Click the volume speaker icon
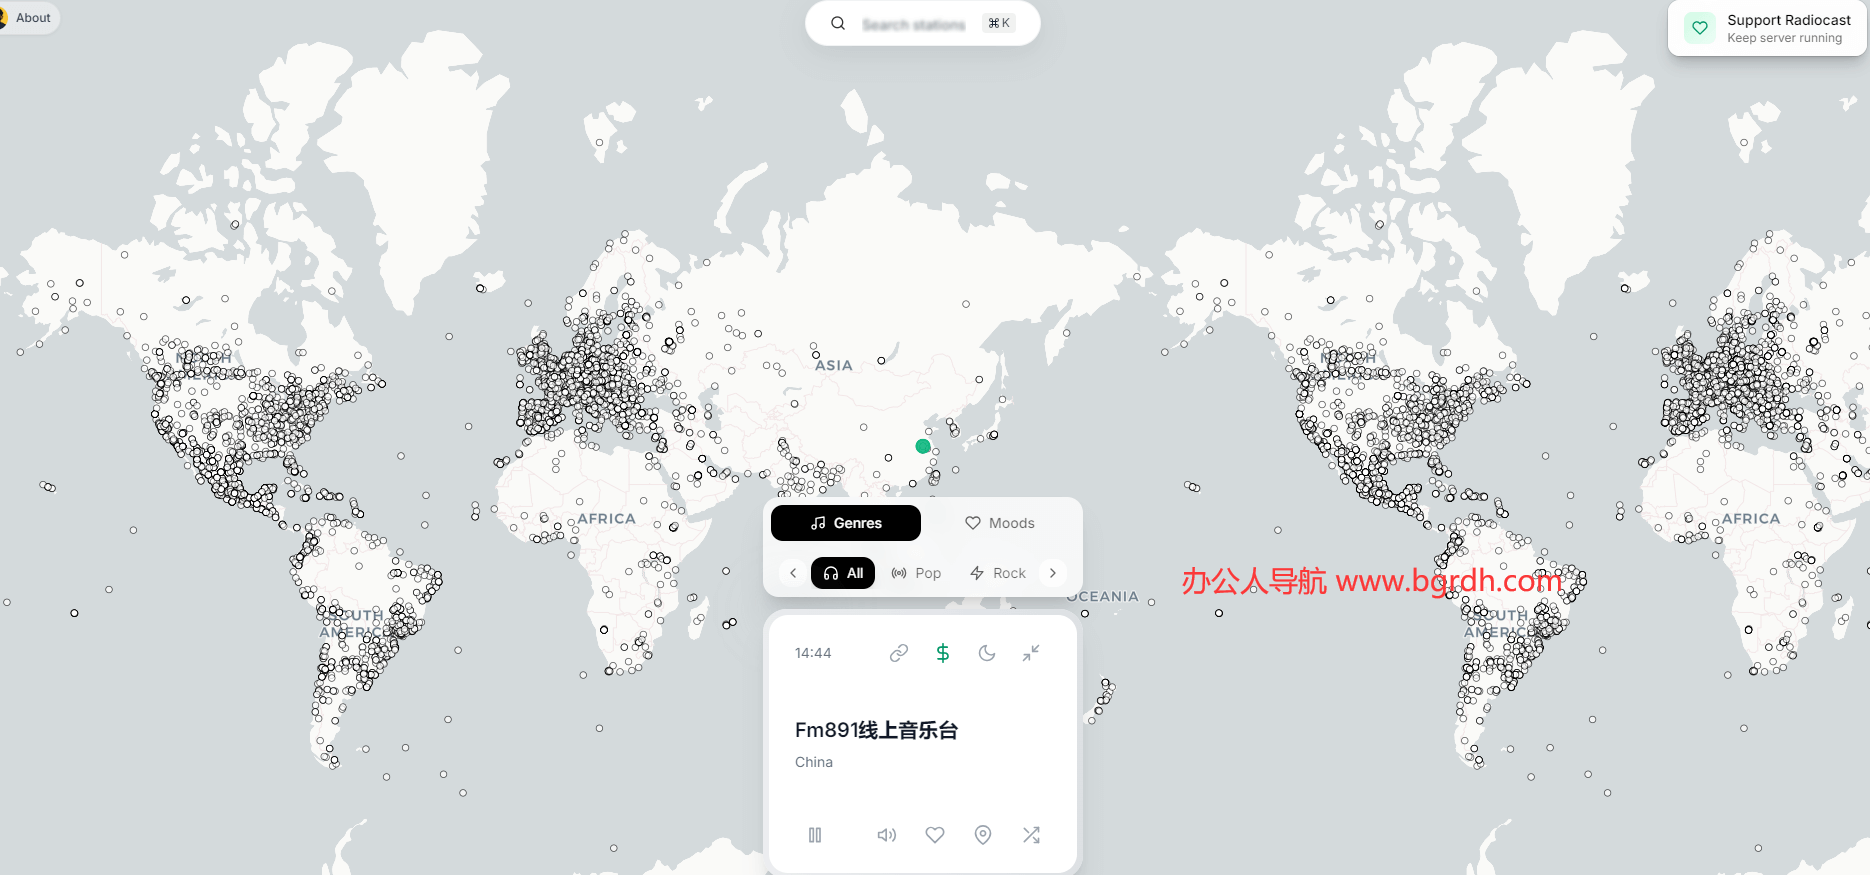This screenshot has height=875, width=1870. click(886, 835)
